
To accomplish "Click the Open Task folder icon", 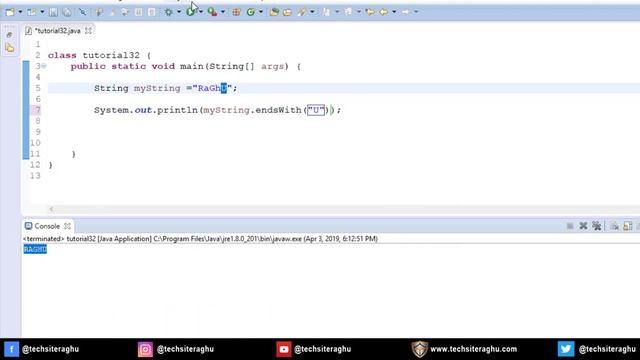I will 287,12.
